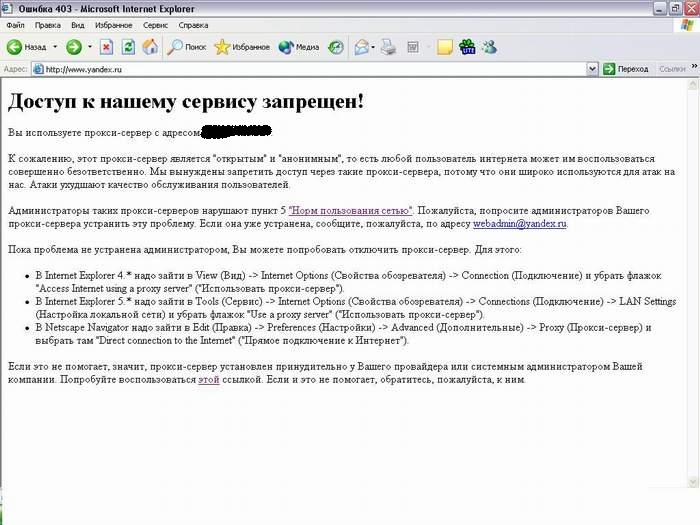Open the Файл menu
This screenshot has height=525, width=700.
(x=15, y=25)
